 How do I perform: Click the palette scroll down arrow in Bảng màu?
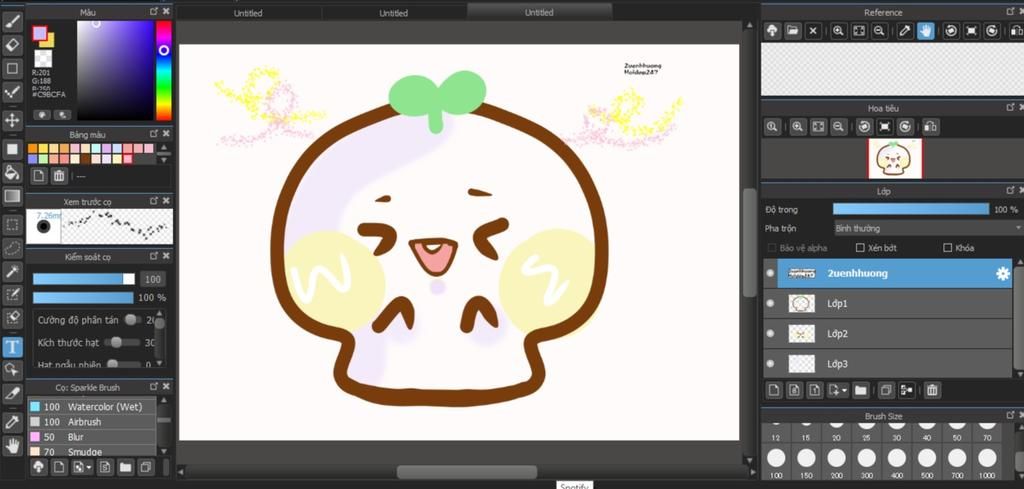click(165, 159)
